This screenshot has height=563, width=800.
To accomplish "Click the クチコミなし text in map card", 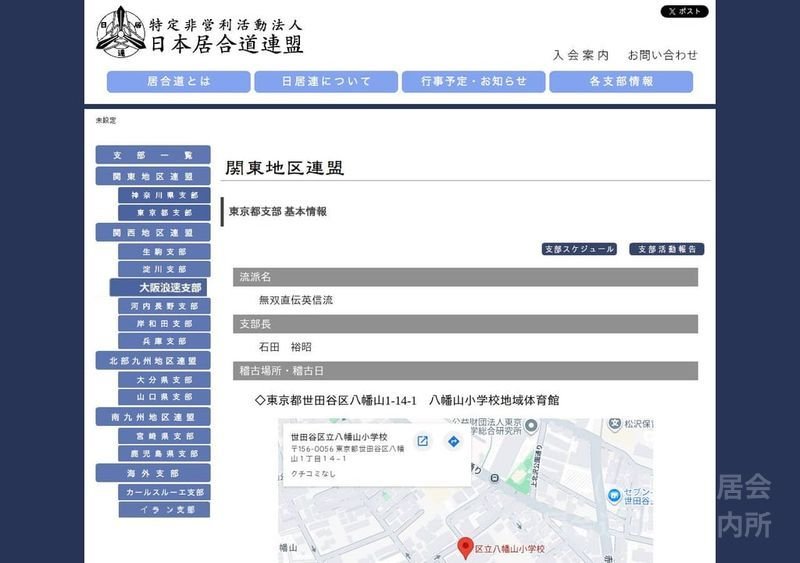I will click(x=313, y=474).
